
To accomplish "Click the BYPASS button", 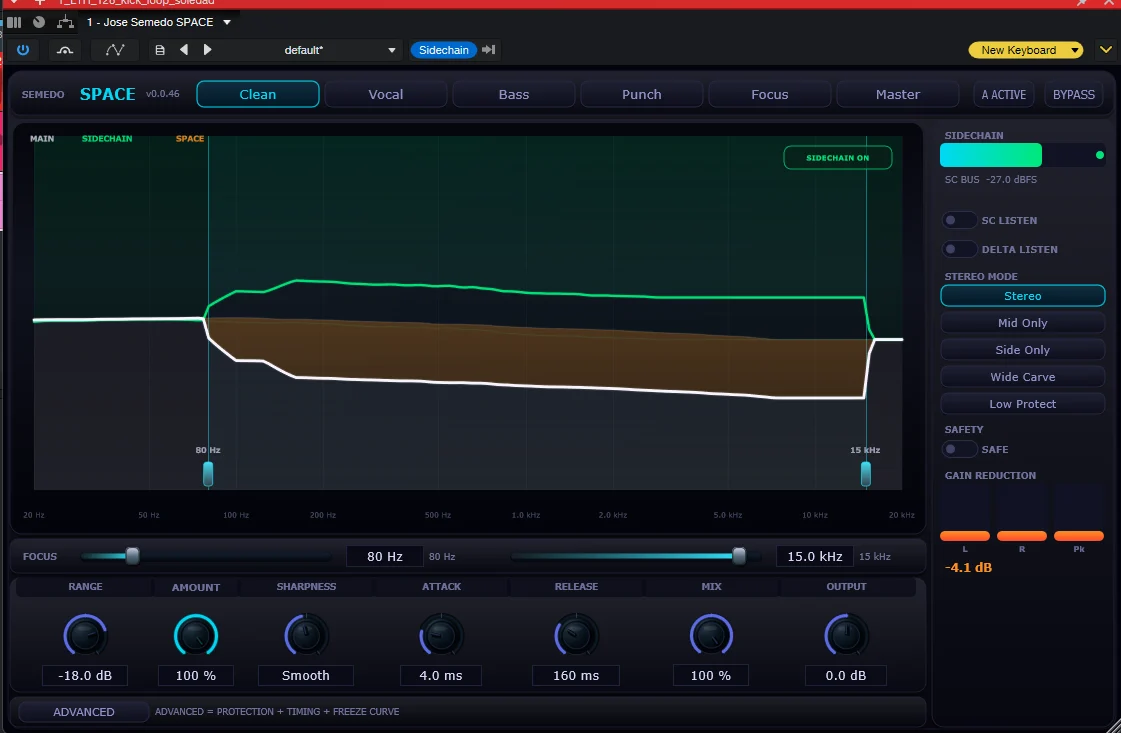I will pos(1074,94).
